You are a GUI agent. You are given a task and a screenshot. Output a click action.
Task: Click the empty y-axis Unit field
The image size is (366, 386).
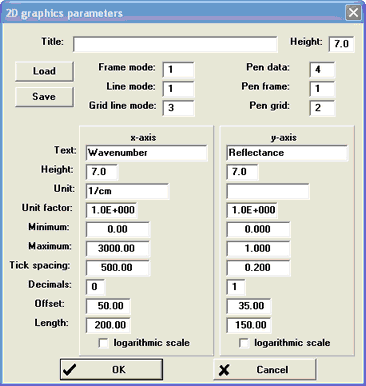(x=268, y=191)
